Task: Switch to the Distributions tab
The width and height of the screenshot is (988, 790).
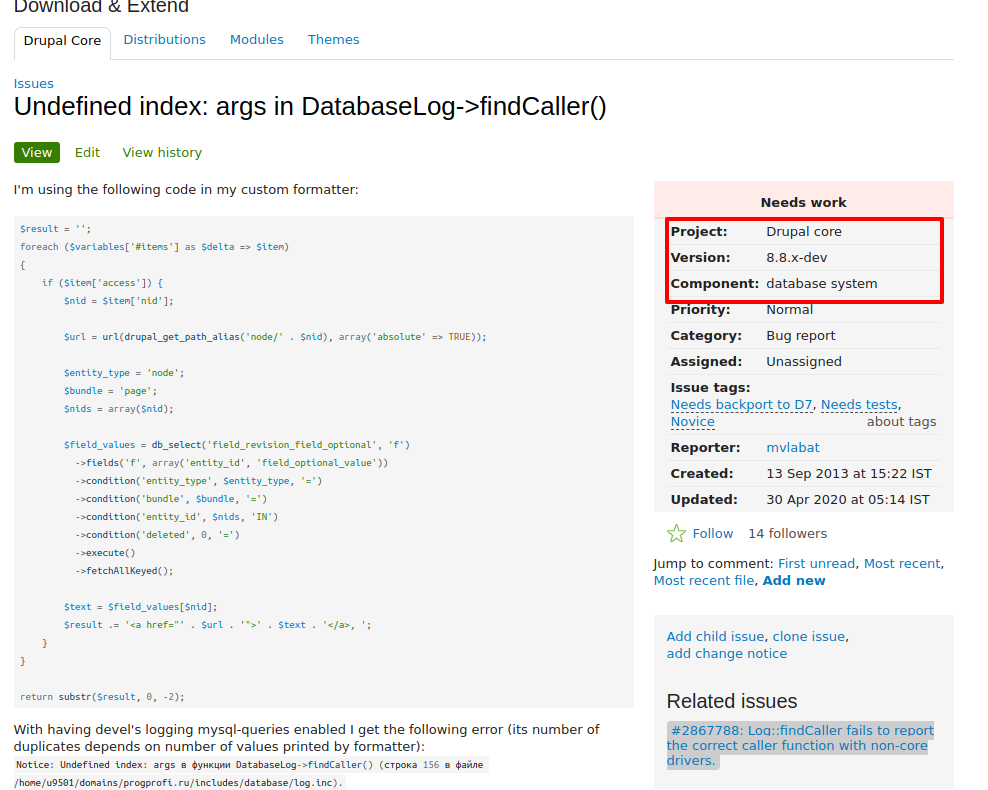Action: tap(164, 40)
